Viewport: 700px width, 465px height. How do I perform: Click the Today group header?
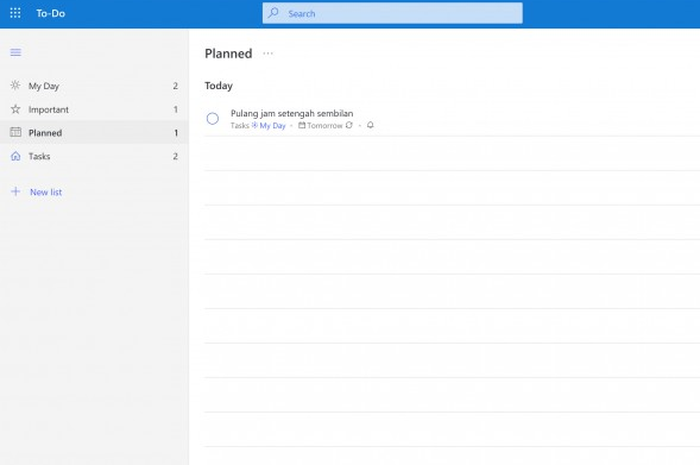(x=219, y=86)
